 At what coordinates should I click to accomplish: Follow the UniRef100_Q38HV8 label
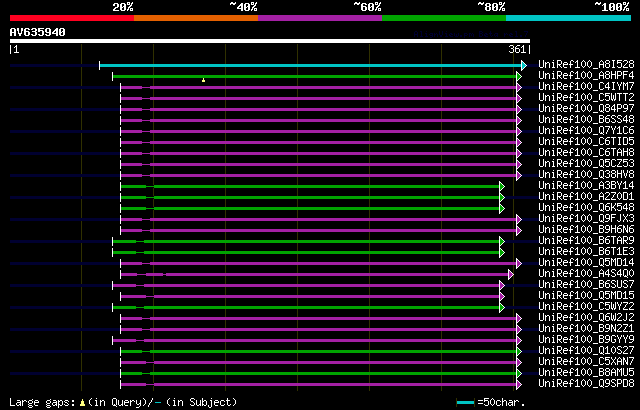[586, 175]
